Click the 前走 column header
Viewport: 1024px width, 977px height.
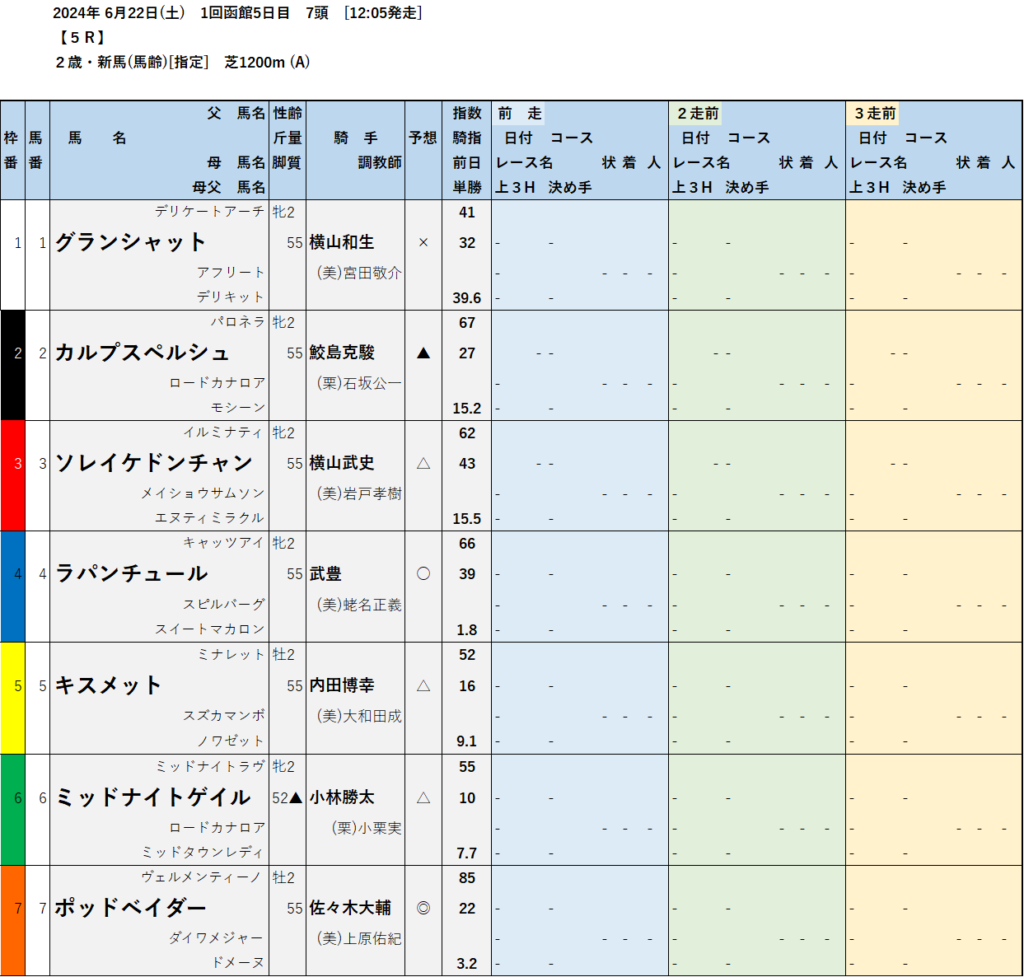(x=519, y=113)
